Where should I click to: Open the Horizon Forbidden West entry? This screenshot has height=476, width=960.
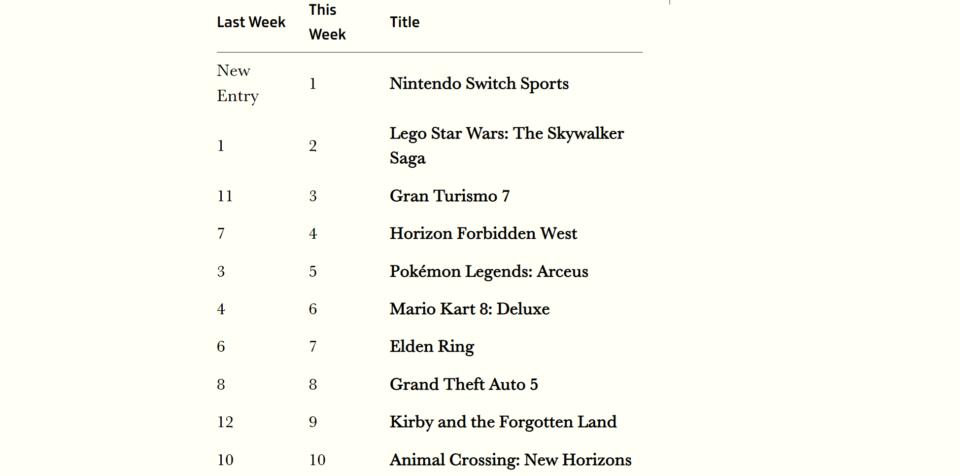[483, 234]
